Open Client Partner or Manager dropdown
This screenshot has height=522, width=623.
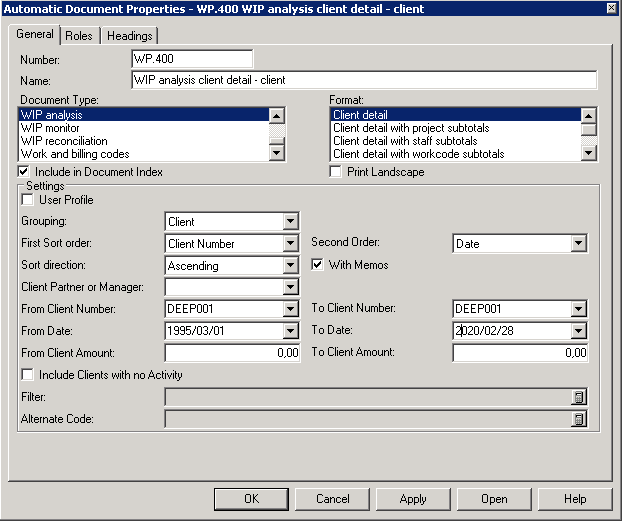290,288
